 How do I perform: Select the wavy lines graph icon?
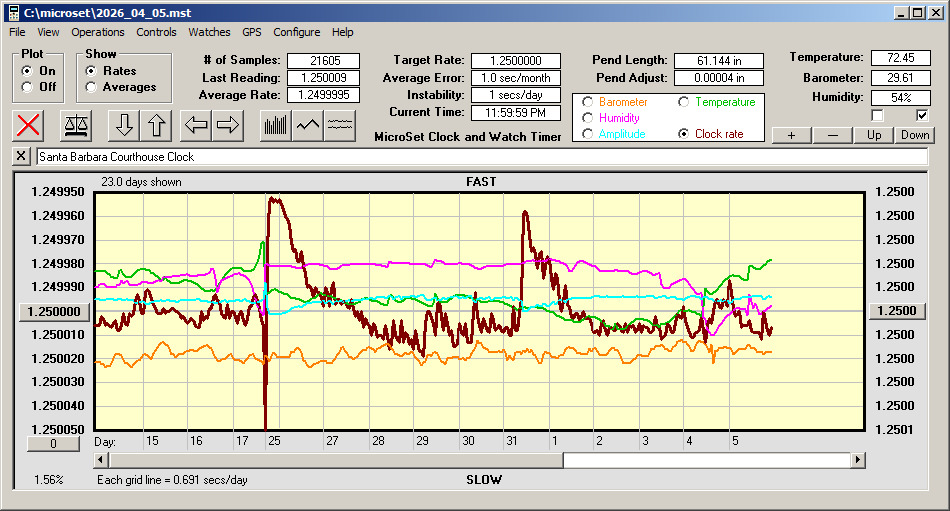coord(340,126)
